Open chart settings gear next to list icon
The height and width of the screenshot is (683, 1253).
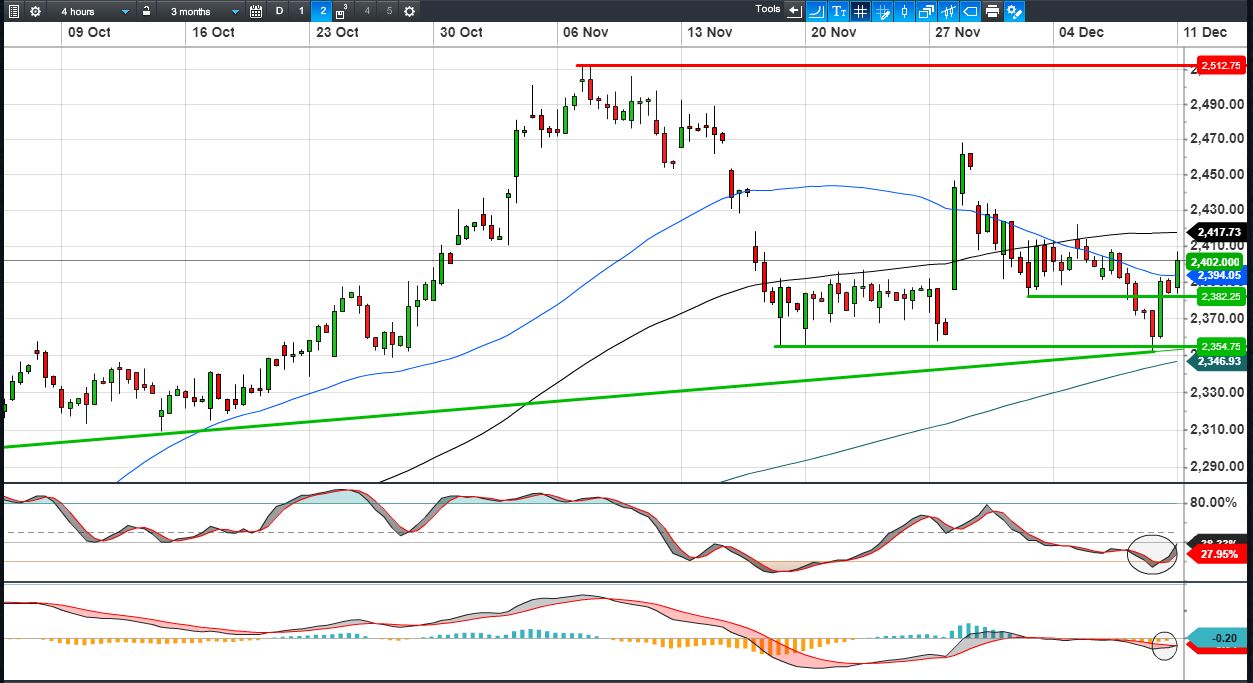(x=36, y=11)
